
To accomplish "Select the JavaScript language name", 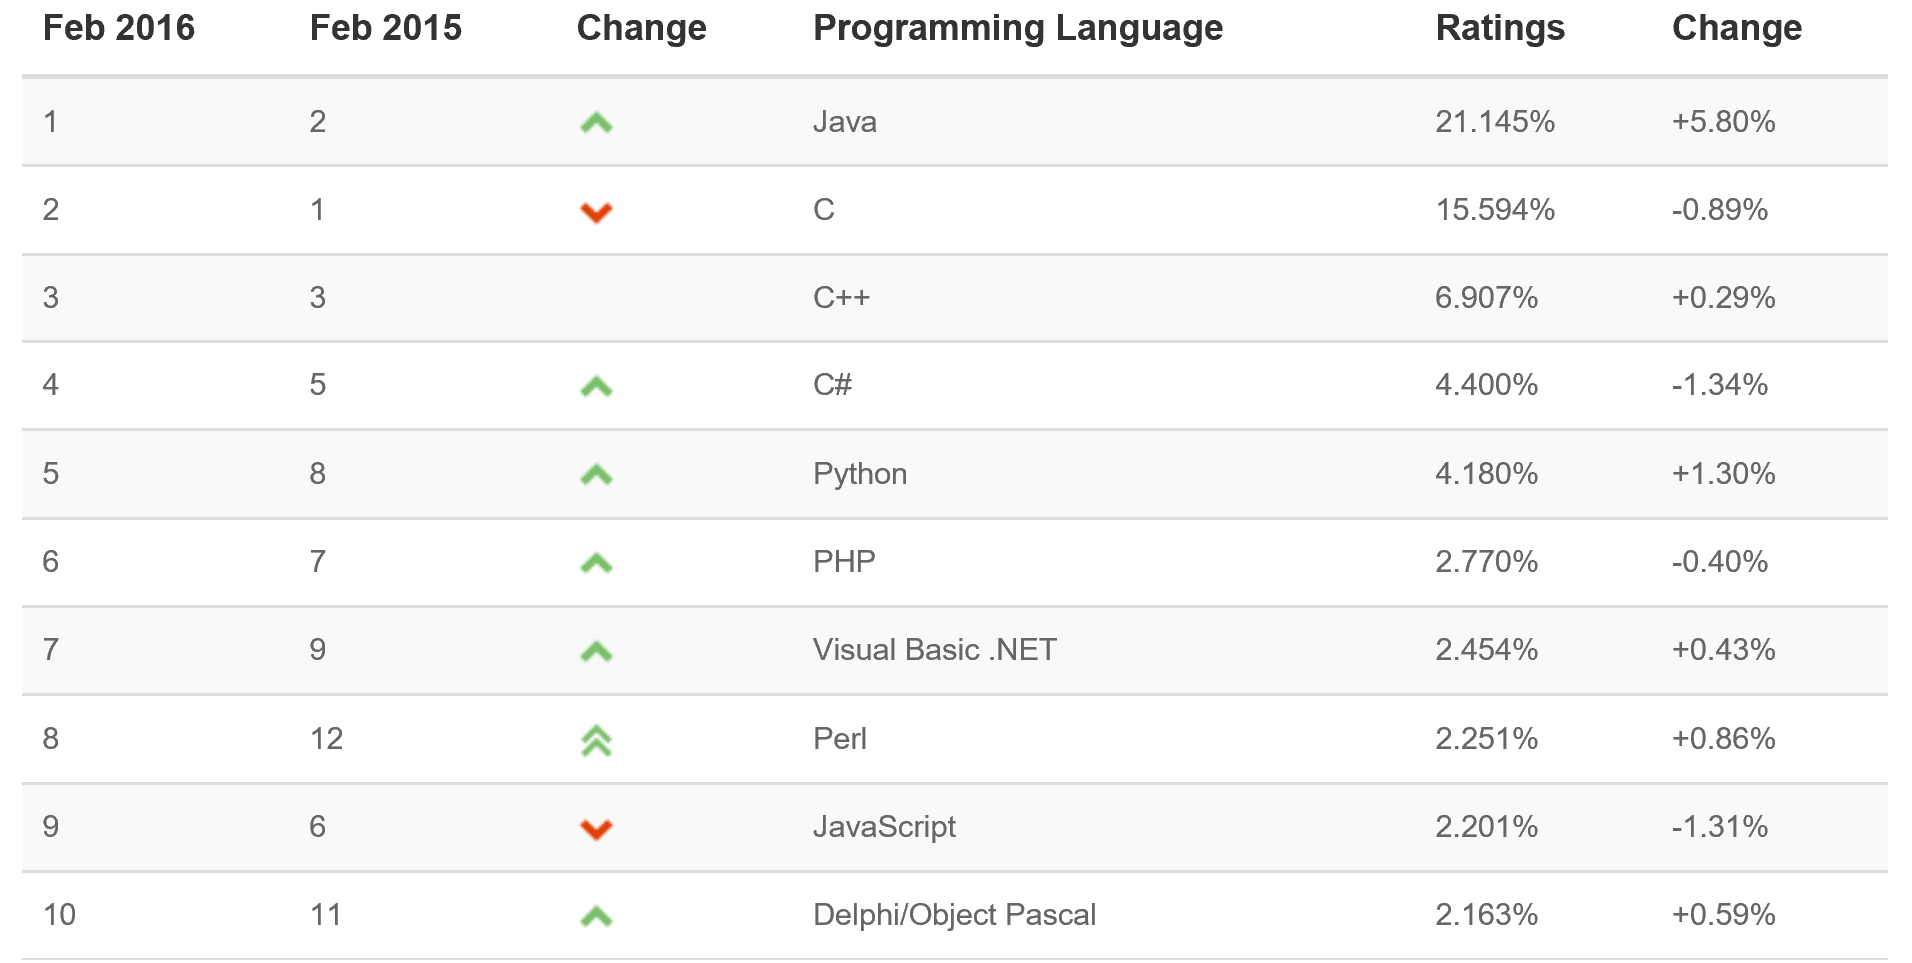I will 884,827.
